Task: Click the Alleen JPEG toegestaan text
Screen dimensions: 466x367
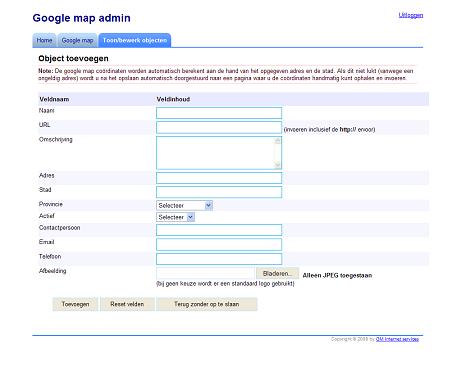Action: point(337,276)
